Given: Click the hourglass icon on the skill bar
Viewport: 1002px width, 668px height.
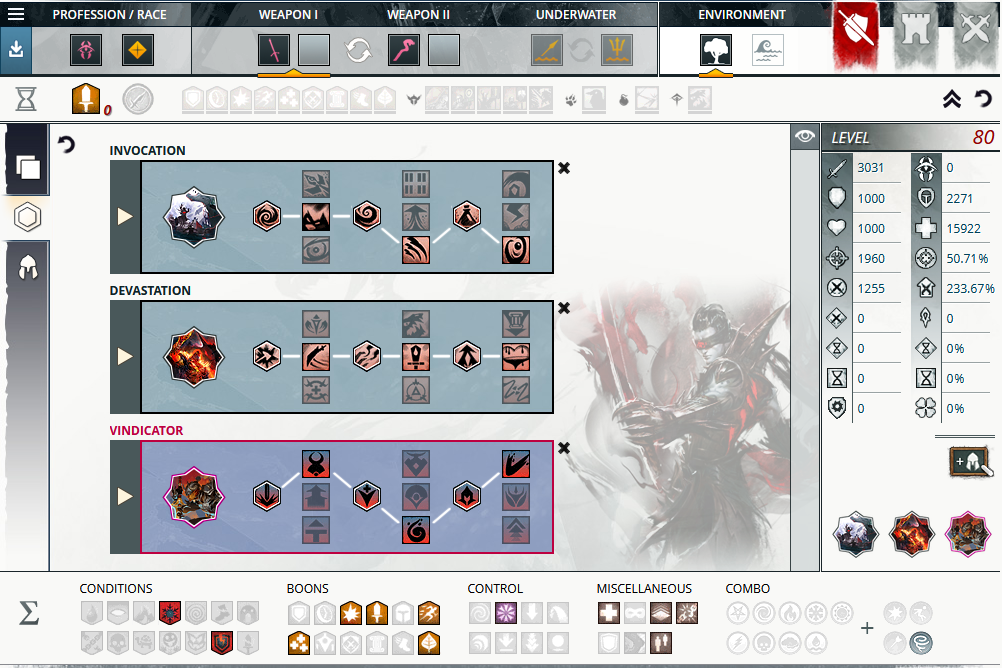Looking at the screenshot, I should 24,98.
